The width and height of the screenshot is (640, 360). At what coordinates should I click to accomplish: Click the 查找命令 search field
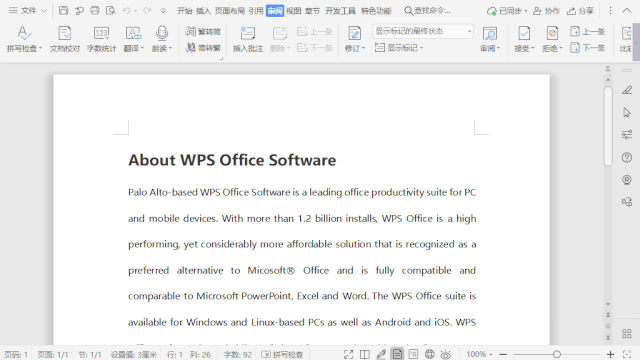[428, 11]
